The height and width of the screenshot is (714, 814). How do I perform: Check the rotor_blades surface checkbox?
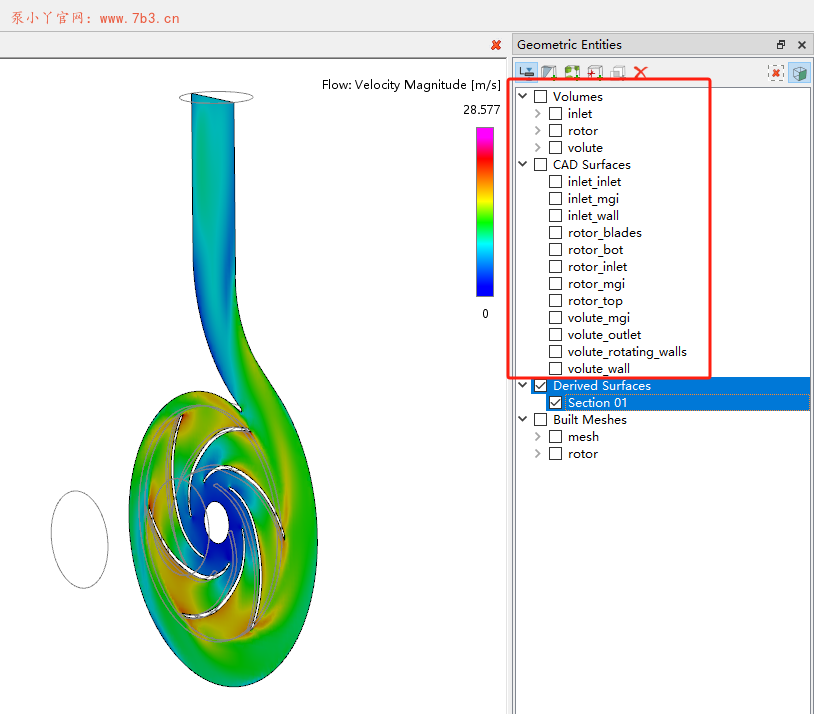point(555,233)
